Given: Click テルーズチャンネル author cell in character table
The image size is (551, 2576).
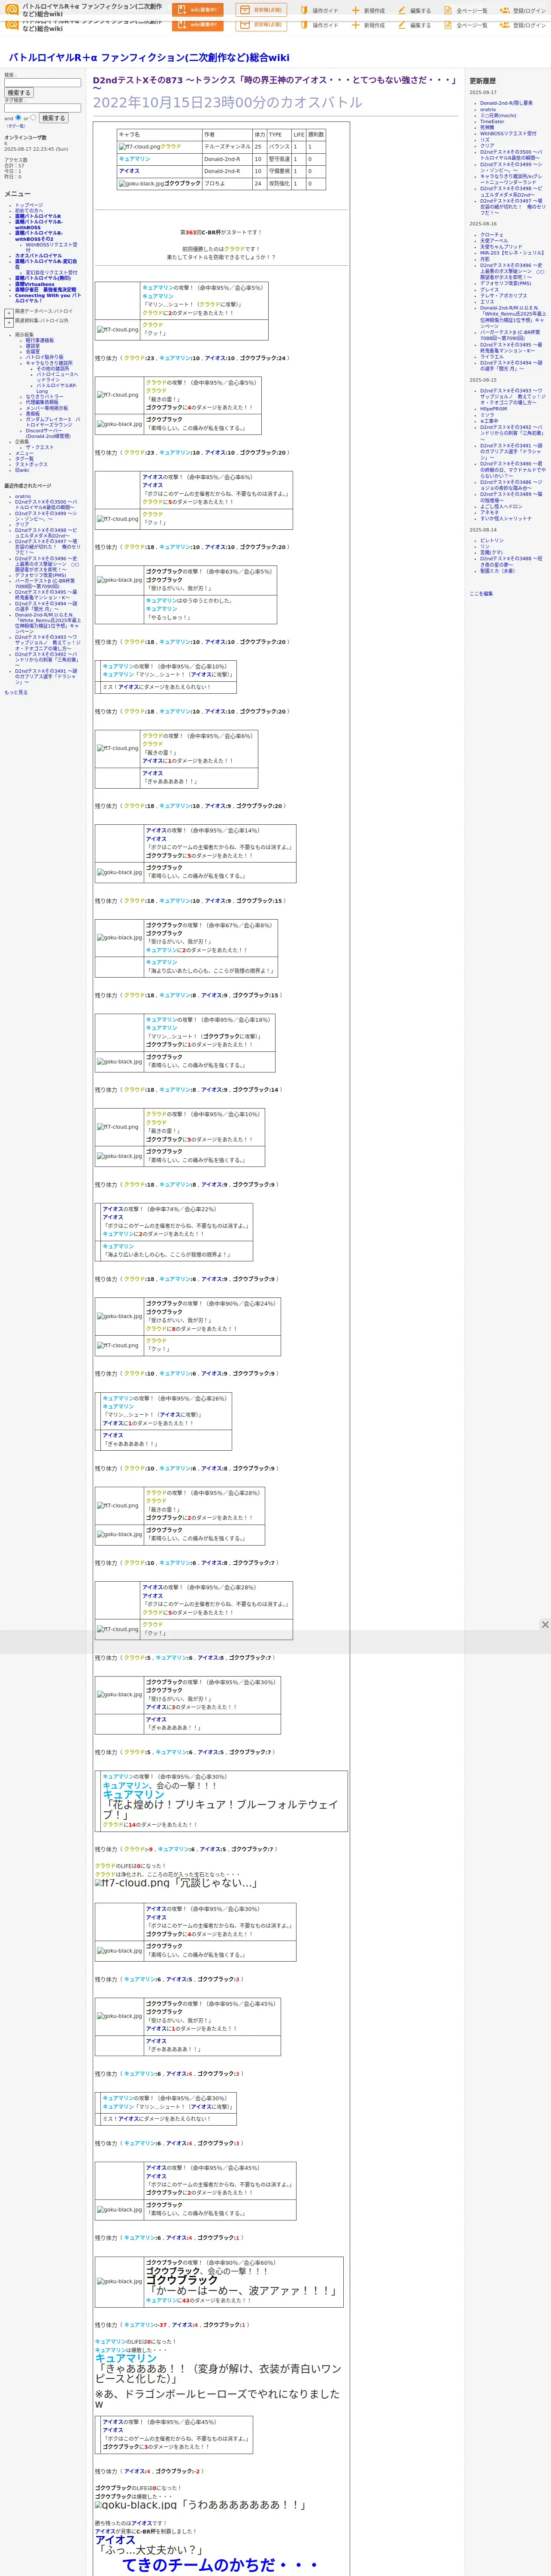Looking at the screenshot, I should click(227, 147).
